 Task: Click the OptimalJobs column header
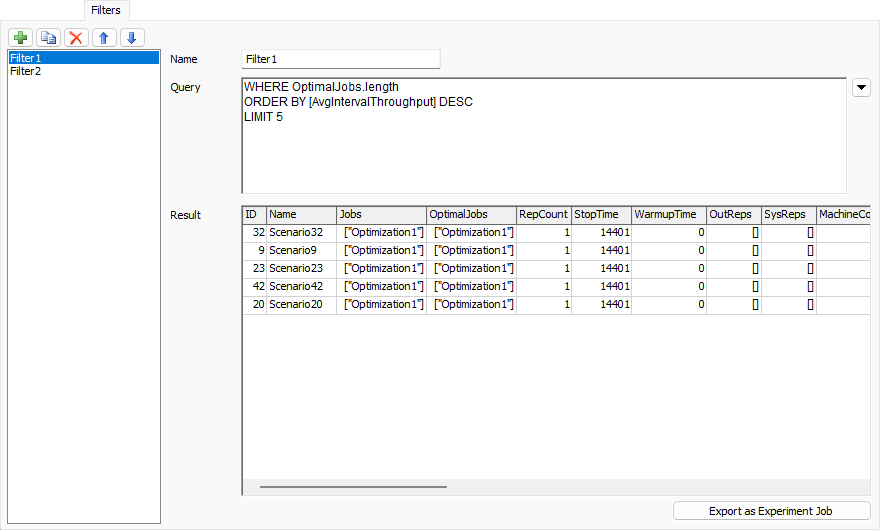click(470, 215)
